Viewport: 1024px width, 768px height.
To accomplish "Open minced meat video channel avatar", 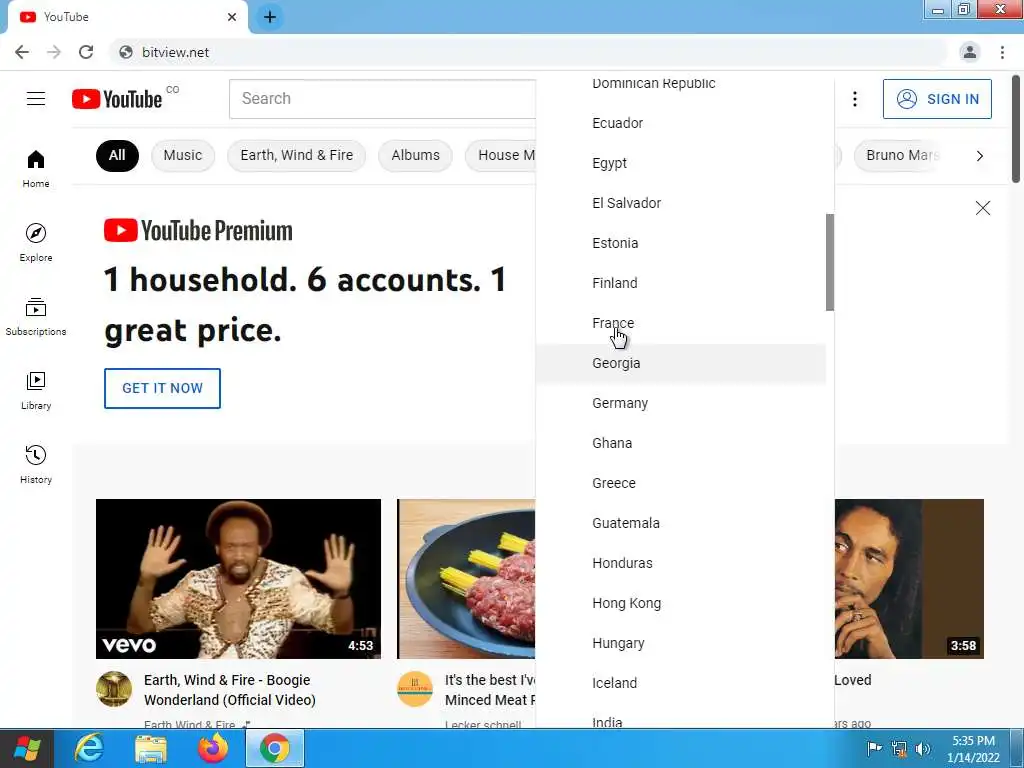I will tap(415, 689).
